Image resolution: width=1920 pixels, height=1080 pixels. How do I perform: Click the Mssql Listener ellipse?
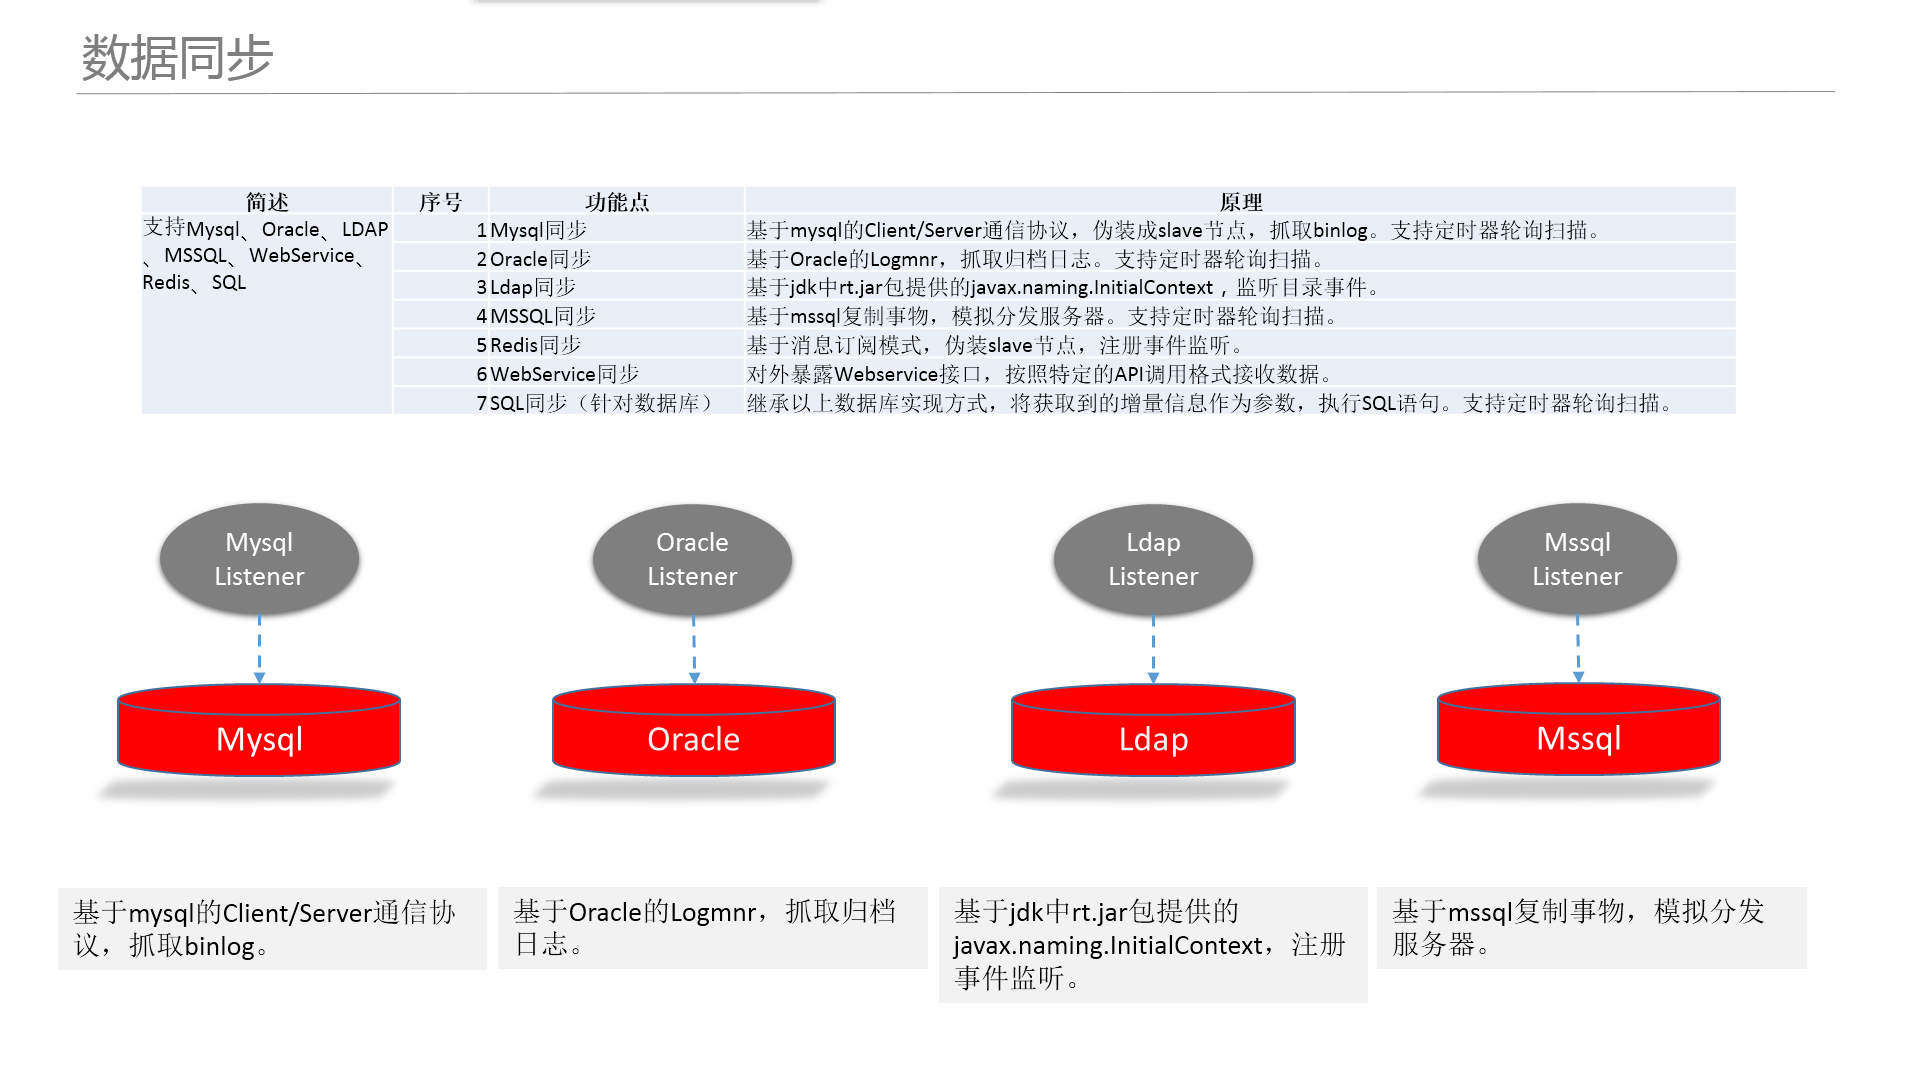[1577, 559]
